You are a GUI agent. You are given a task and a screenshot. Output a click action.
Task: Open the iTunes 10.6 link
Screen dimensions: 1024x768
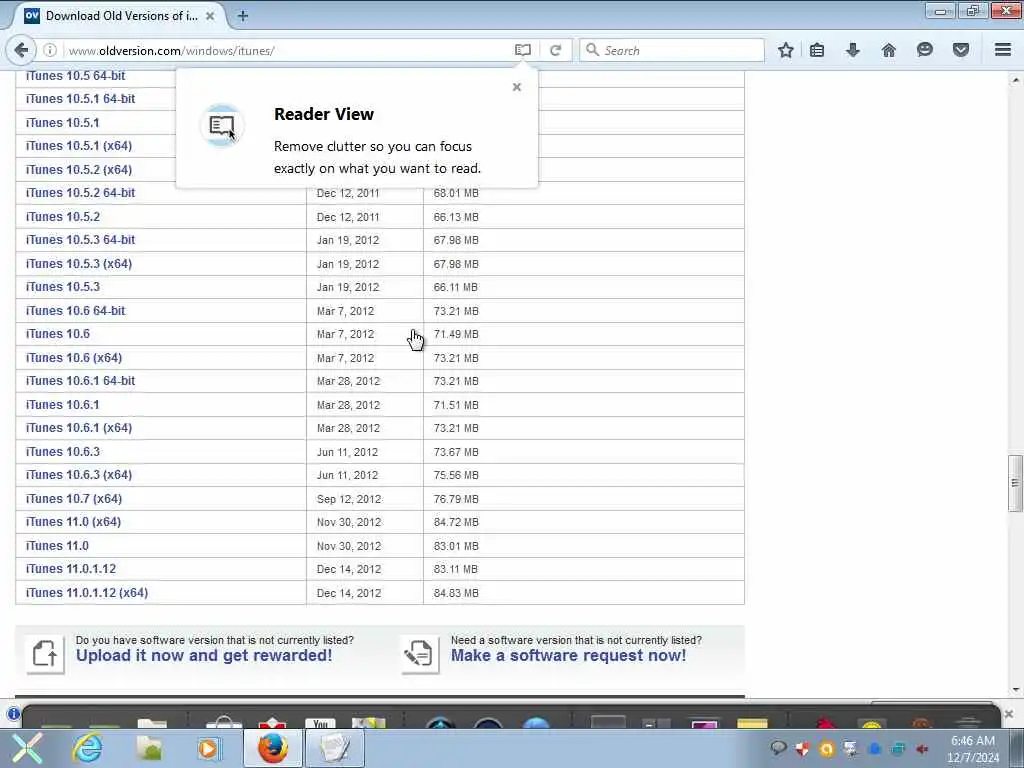(57, 334)
